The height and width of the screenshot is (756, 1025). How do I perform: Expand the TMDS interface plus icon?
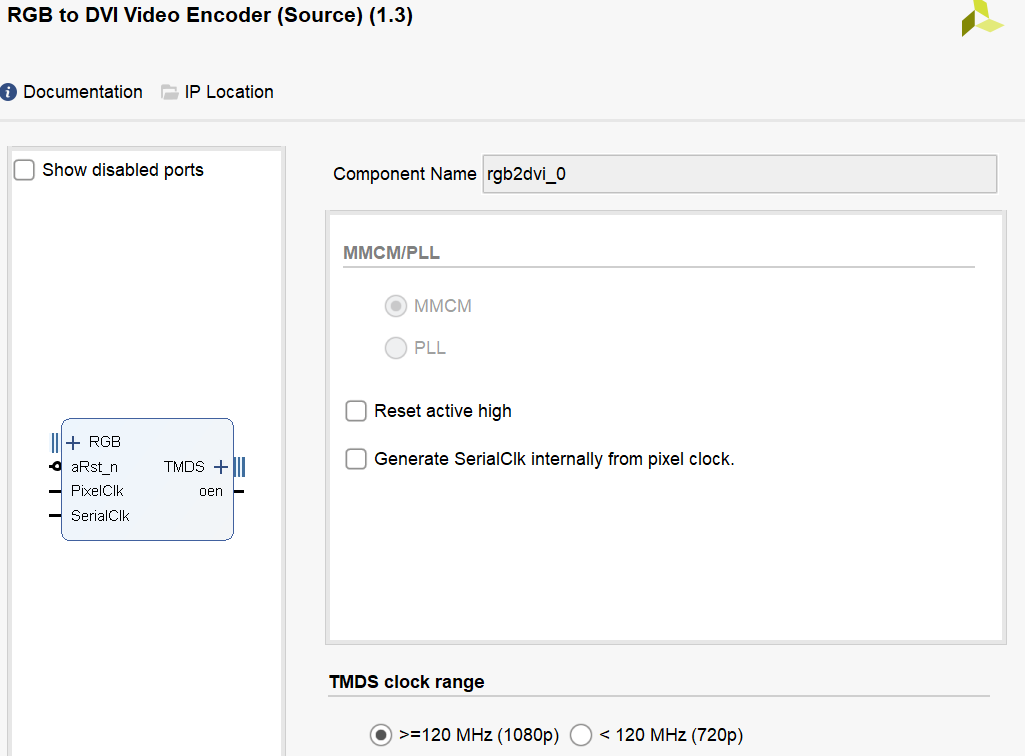point(221,467)
